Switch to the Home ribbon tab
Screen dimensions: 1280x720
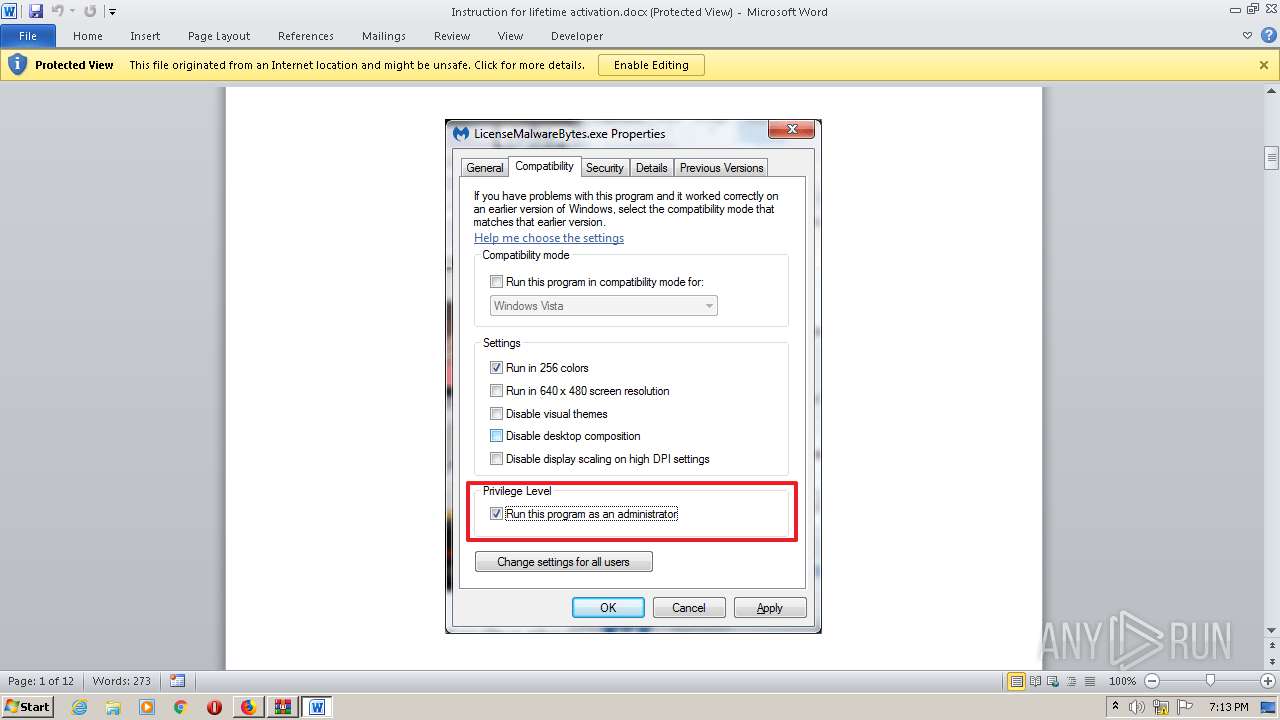click(88, 36)
